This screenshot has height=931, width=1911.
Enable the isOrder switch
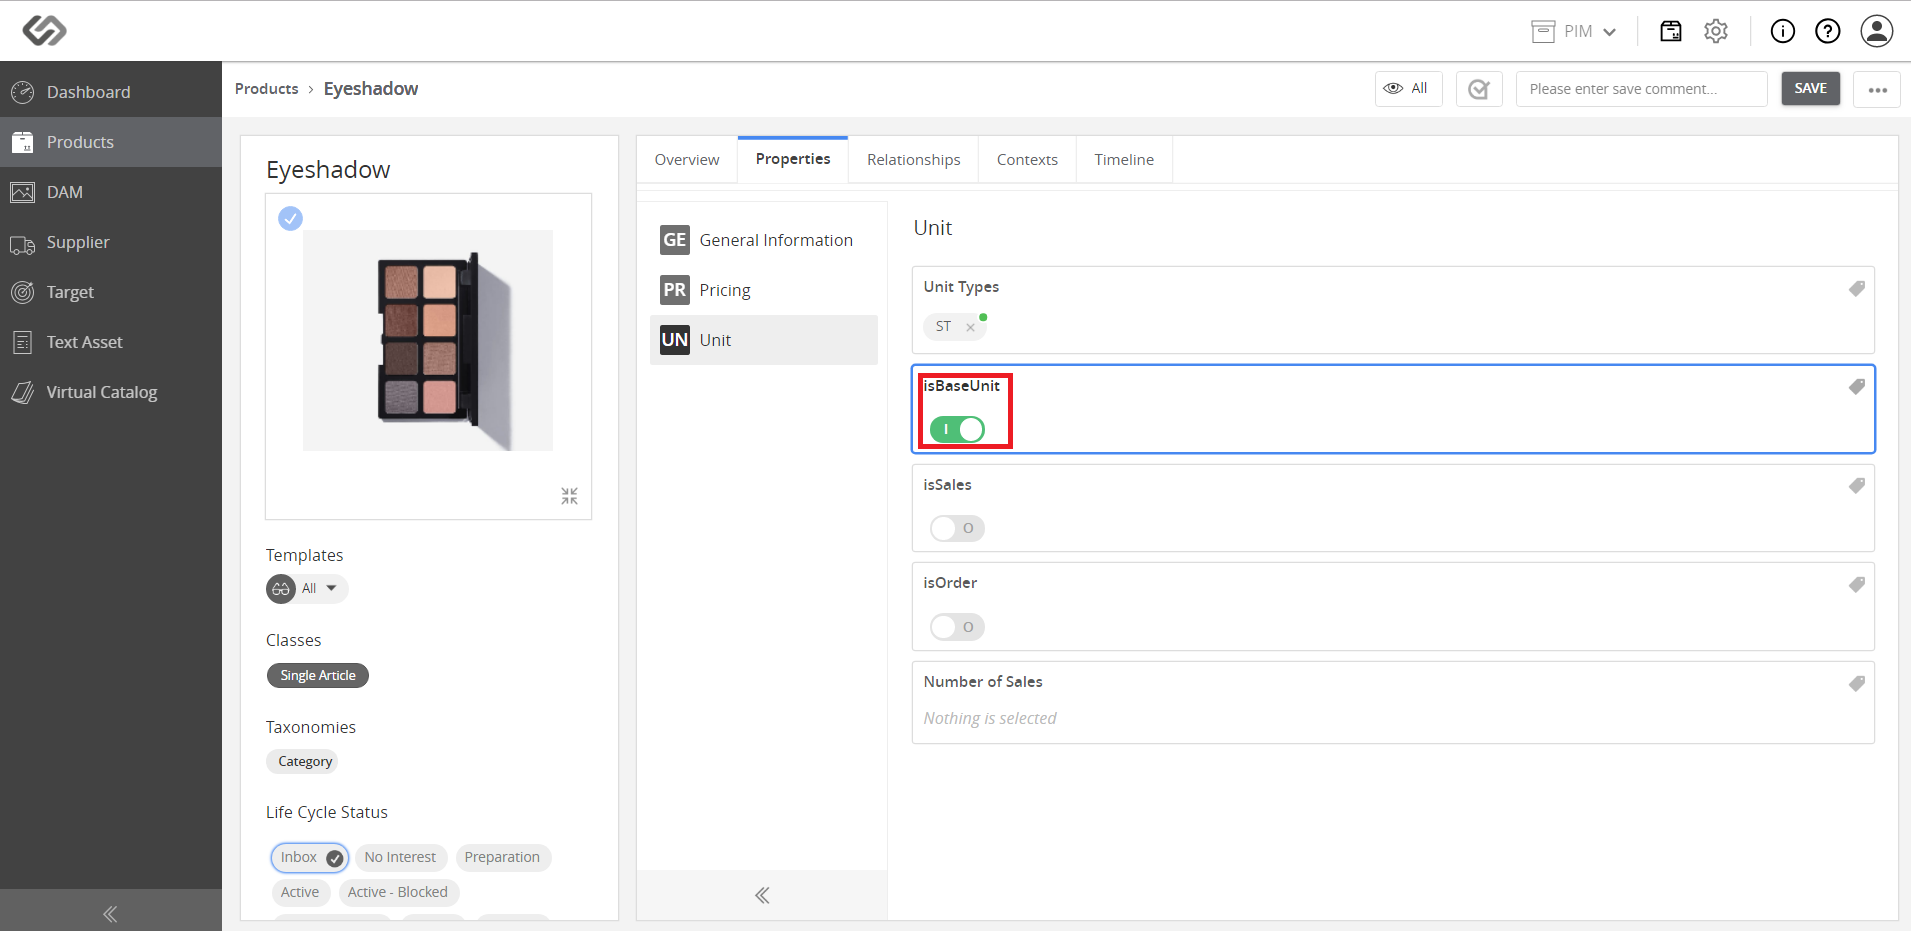pyautogui.click(x=957, y=627)
